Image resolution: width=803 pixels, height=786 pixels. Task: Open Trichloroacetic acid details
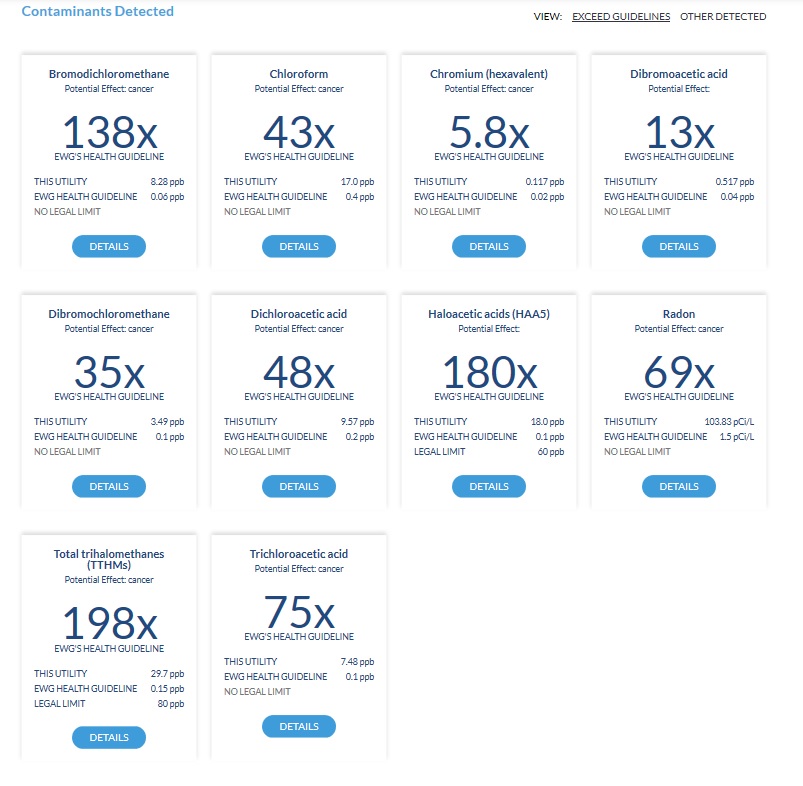pos(299,727)
